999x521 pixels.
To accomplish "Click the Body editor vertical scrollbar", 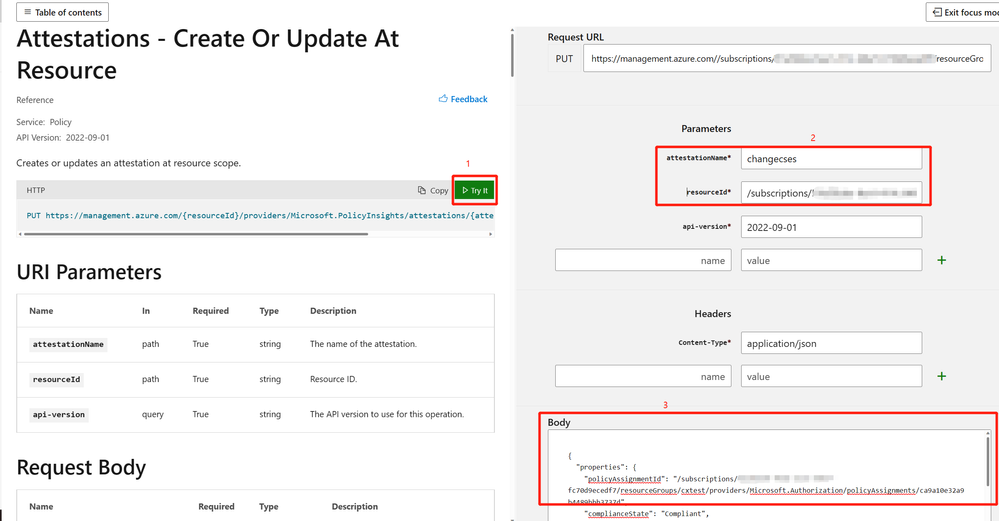I will click(x=988, y=462).
